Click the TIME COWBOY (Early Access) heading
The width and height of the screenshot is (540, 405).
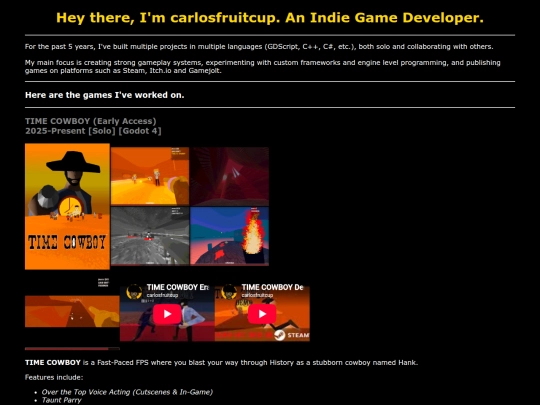[91, 121]
